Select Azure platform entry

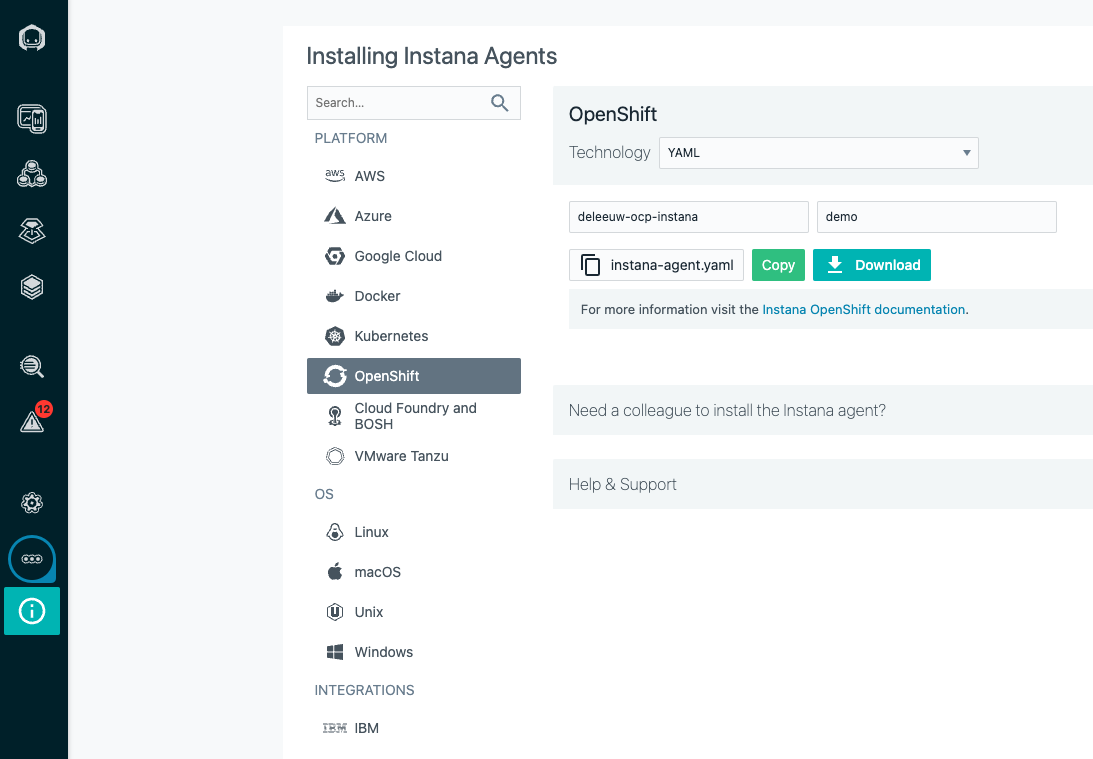[x=413, y=216]
